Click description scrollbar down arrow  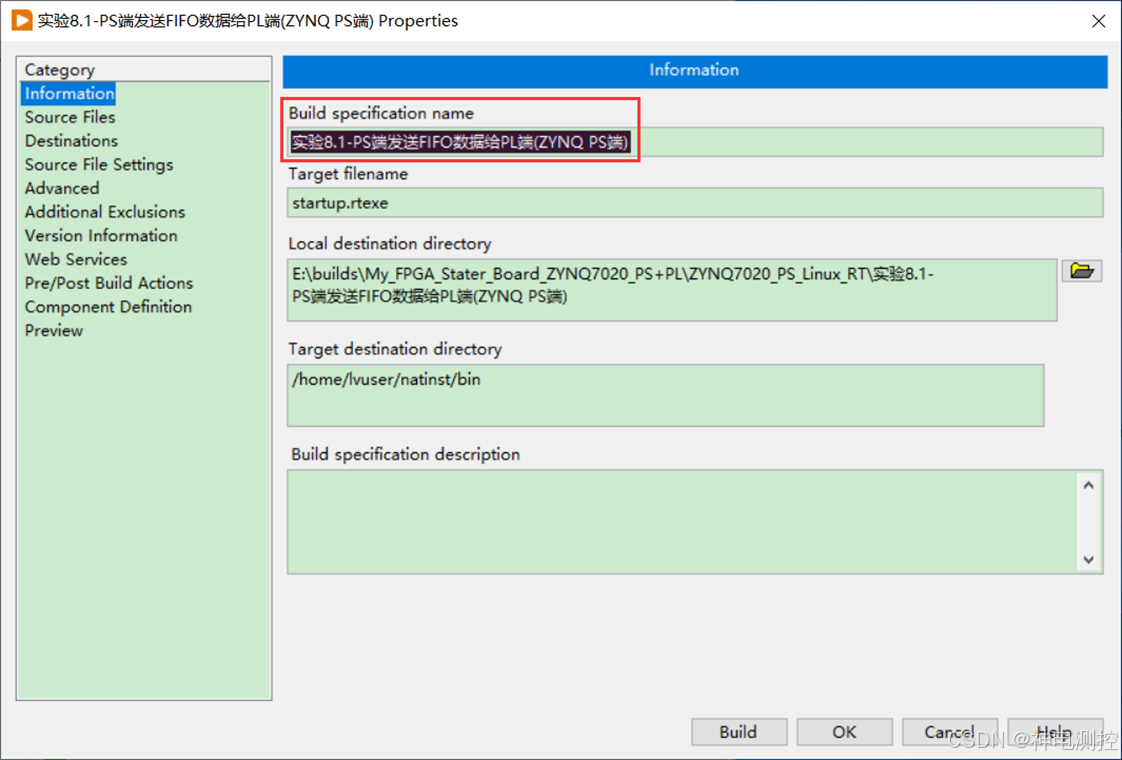tap(1088, 560)
